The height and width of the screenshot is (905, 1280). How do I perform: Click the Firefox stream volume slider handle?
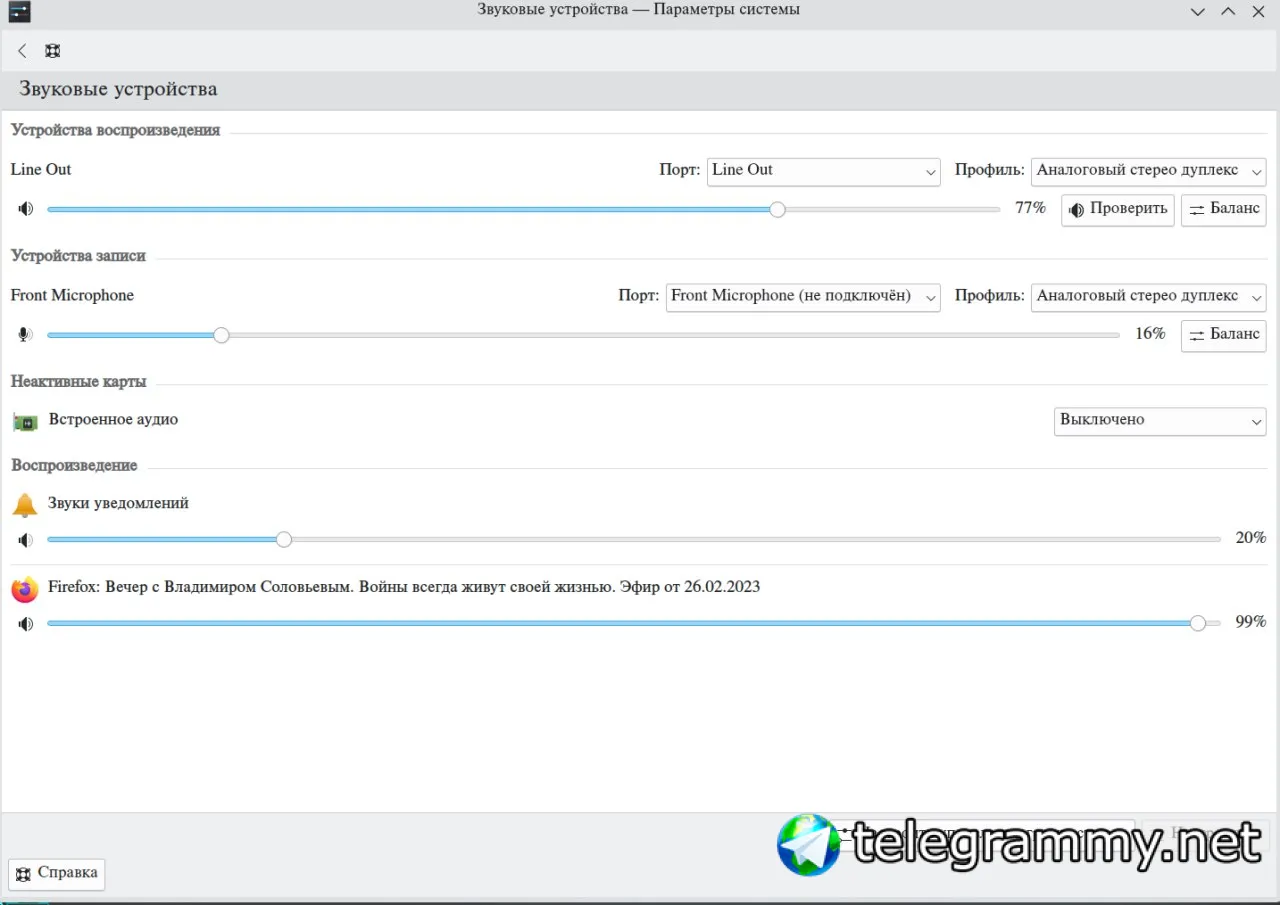tap(1198, 623)
